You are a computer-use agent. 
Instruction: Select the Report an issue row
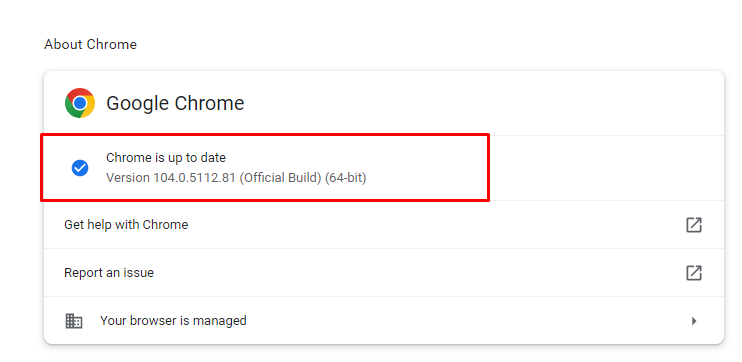384,273
